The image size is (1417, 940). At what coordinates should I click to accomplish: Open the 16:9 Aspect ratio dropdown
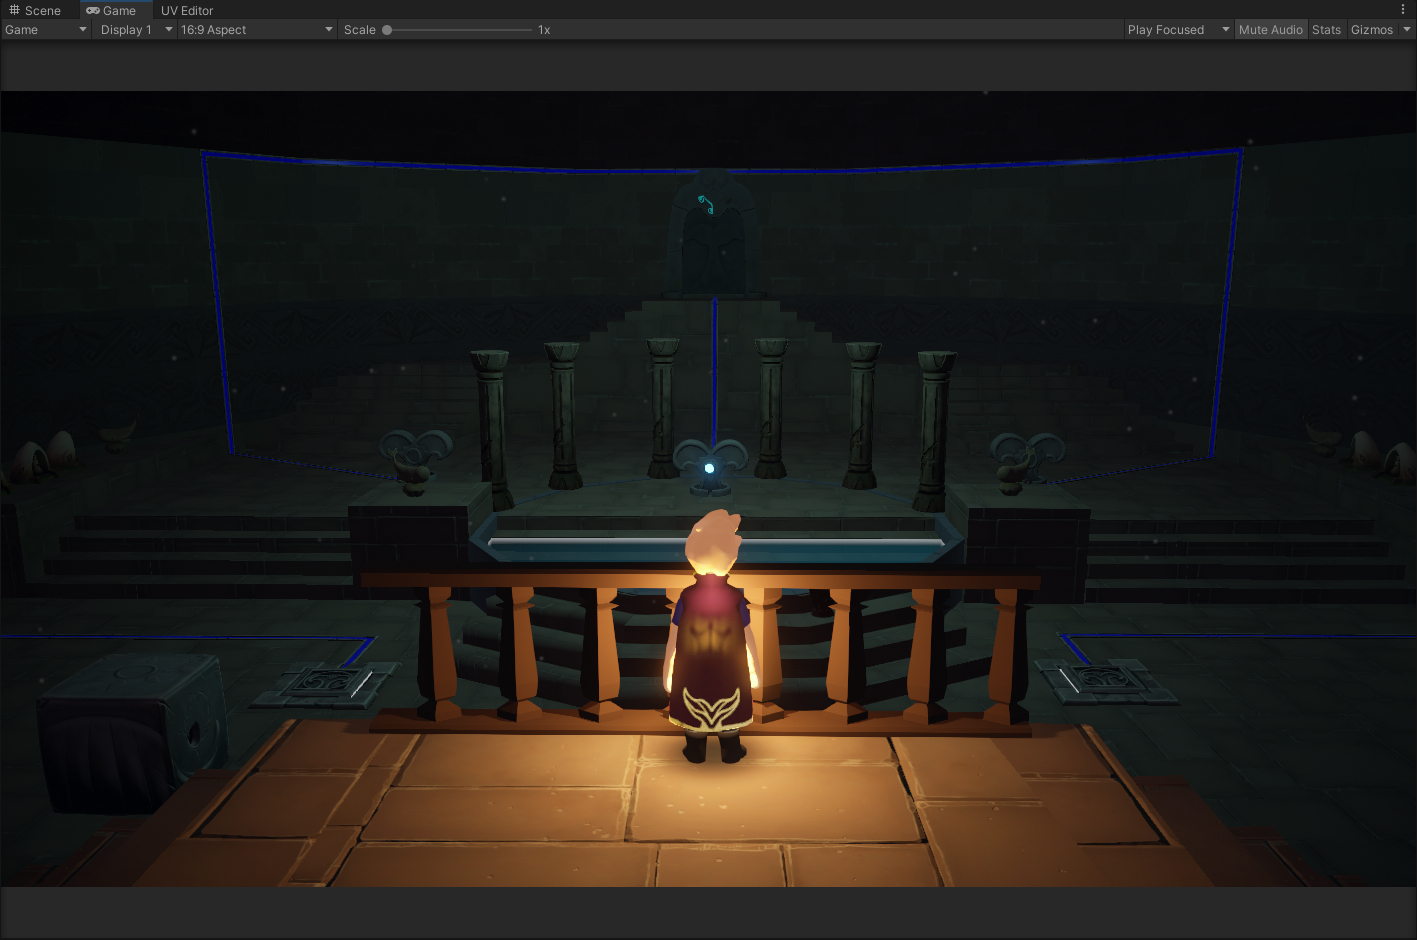pyautogui.click(x=256, y=30)
